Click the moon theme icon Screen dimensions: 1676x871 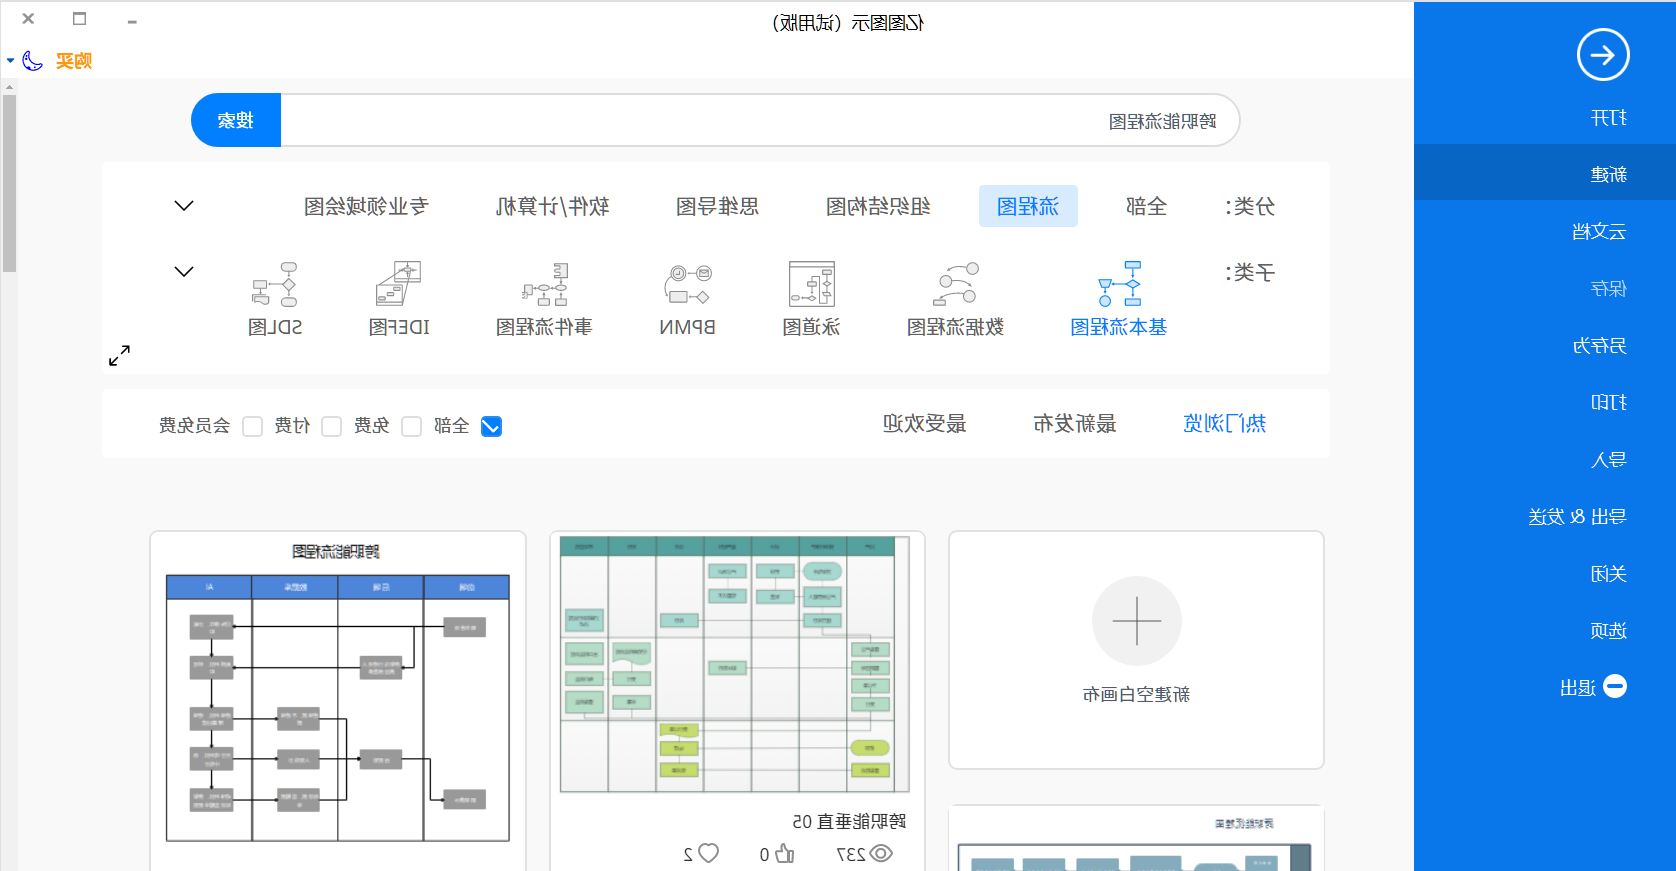tap(33, 61)
